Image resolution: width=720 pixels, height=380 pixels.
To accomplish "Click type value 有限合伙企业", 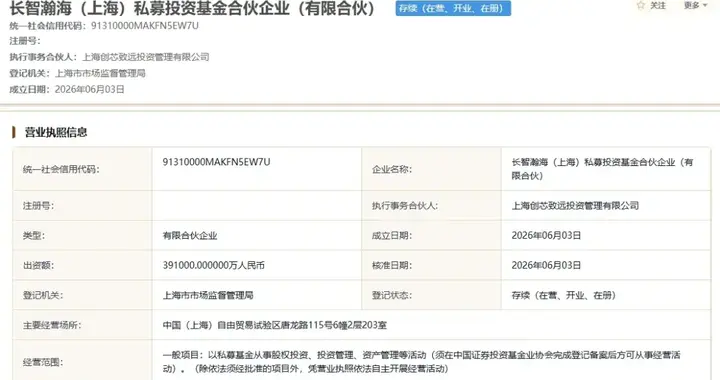I will tap(190, 235).
